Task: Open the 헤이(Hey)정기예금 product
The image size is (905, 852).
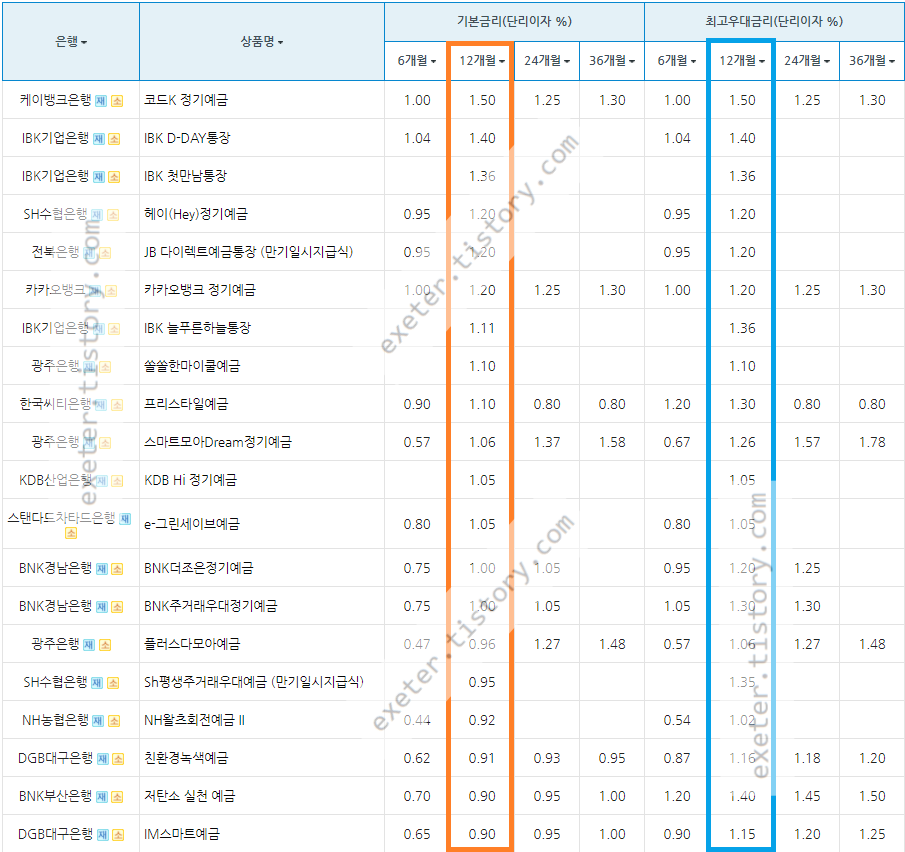Action: click(x=196, y=214)
